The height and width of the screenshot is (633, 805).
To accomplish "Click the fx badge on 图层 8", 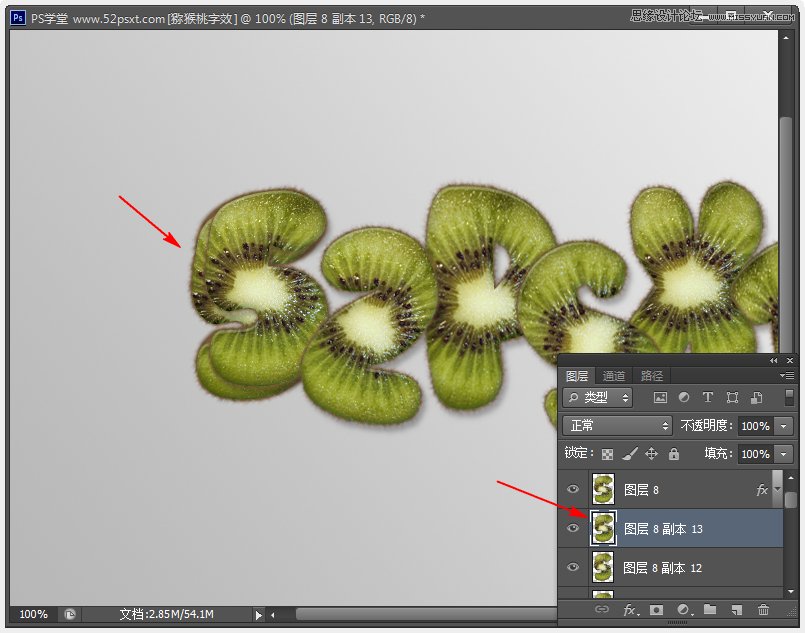I will (x=761, y=489).
